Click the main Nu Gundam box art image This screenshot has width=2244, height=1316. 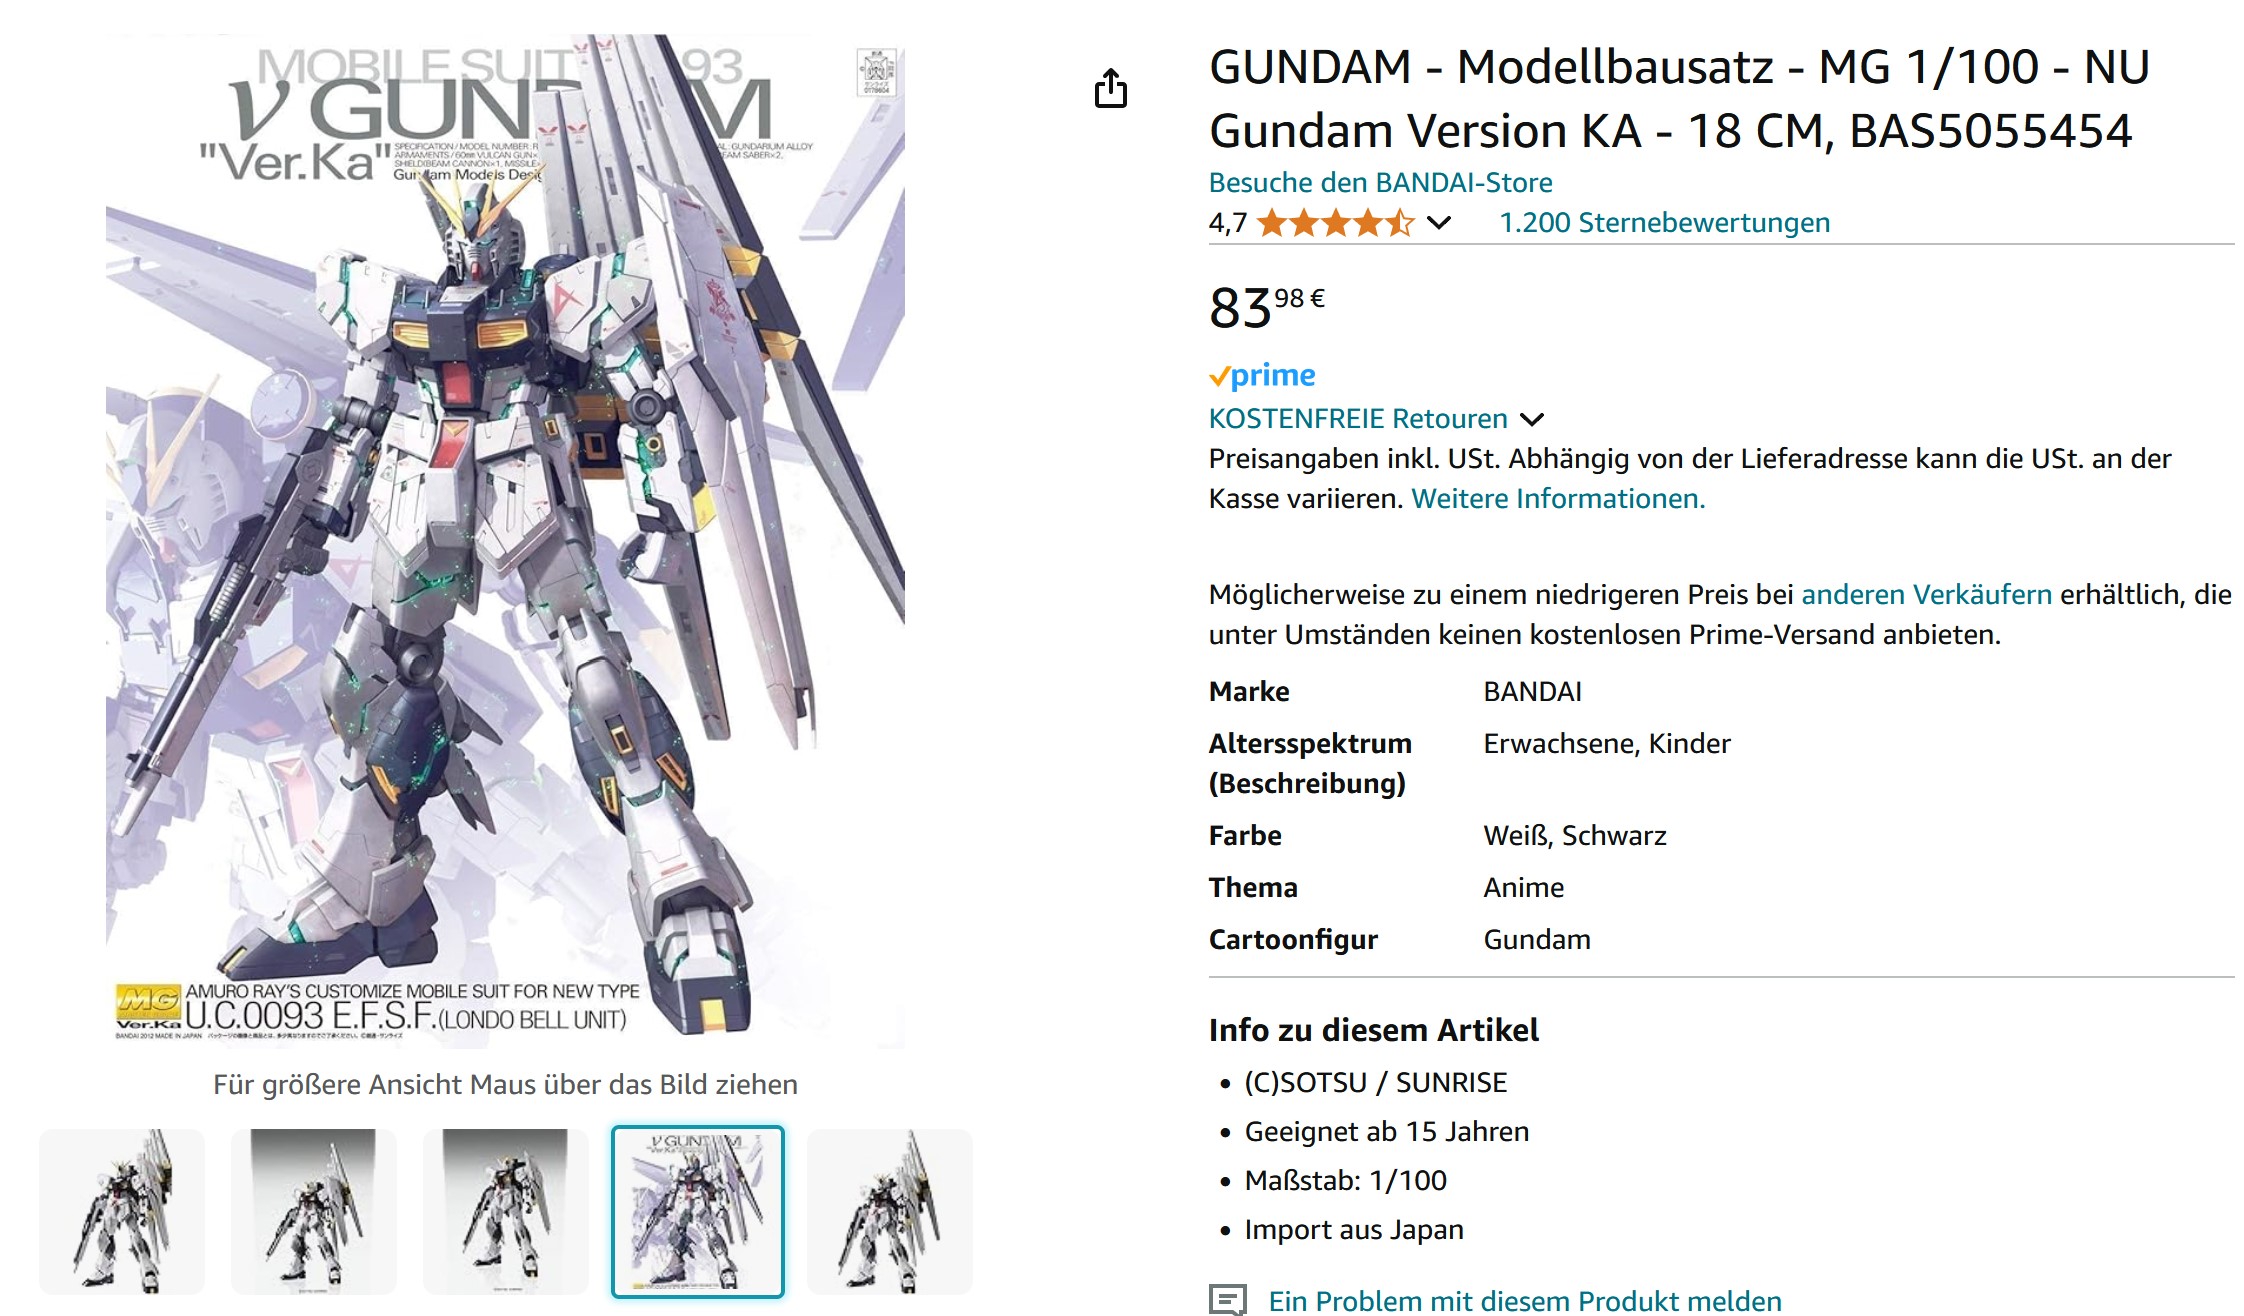pyautogui.click(x=505, y=540)
